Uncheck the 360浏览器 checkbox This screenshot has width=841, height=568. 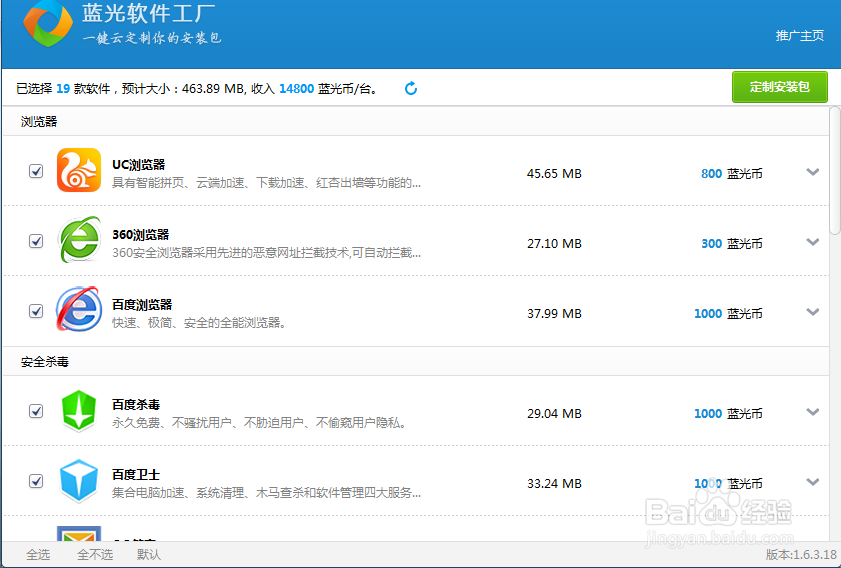coord(36,241)
